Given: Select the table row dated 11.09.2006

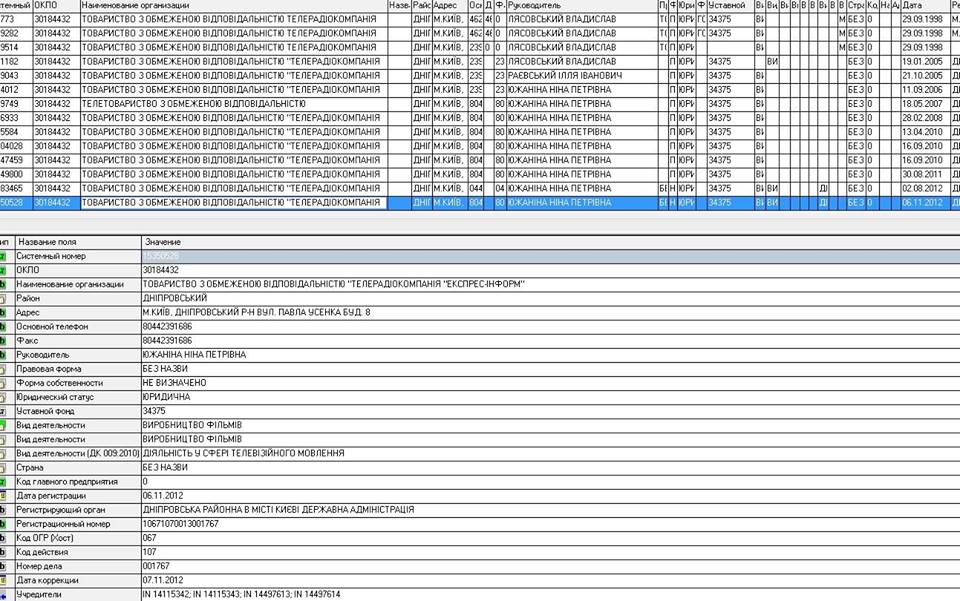Looking at the screenshot, I should [480, 89].
